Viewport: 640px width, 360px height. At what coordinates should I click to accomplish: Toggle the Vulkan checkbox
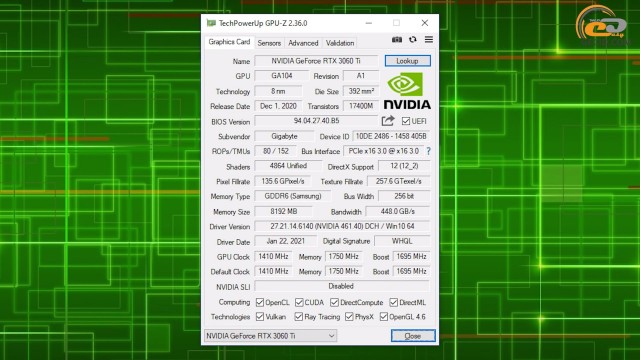click(260, 317)
